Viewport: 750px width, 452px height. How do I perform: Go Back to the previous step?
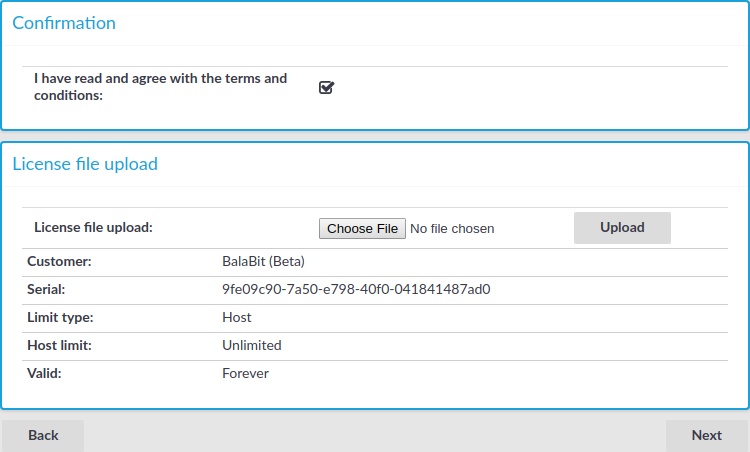[43, 435]
